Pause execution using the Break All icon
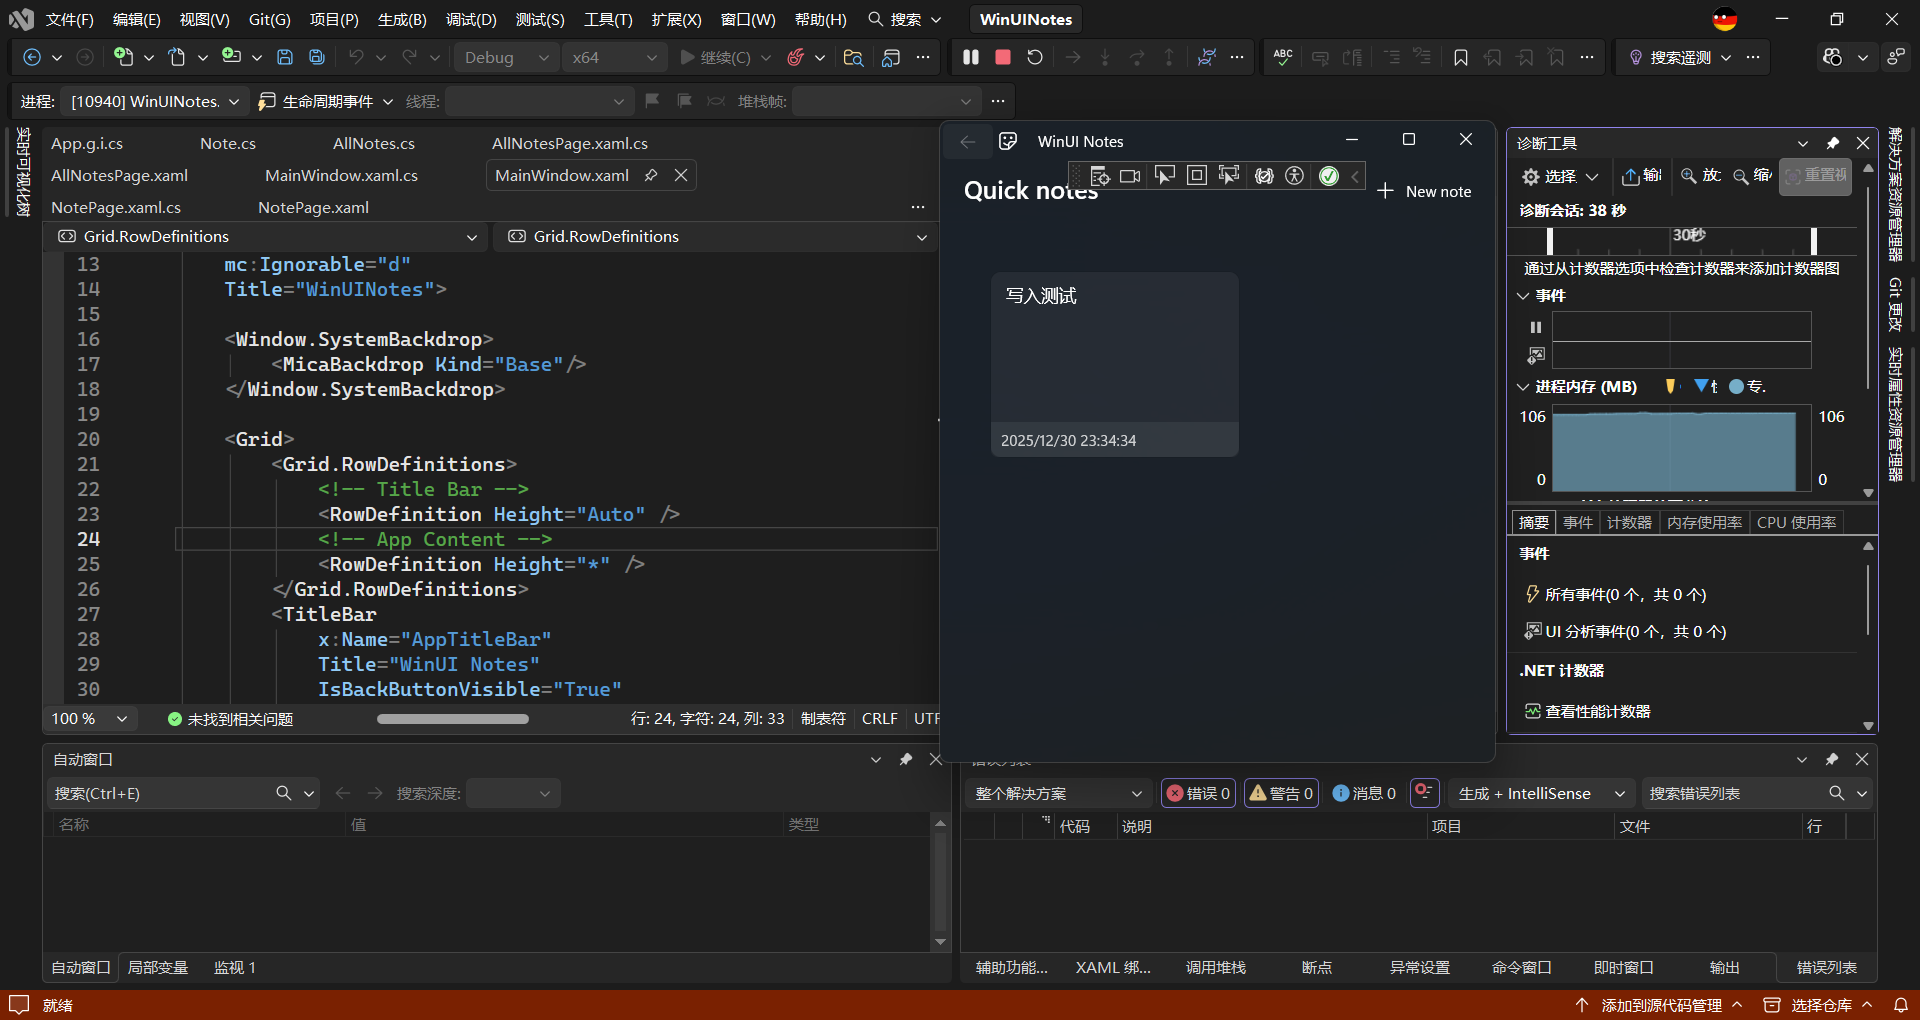The height and width of the screenshot is (1020, 1920). (x=970, y=58)
